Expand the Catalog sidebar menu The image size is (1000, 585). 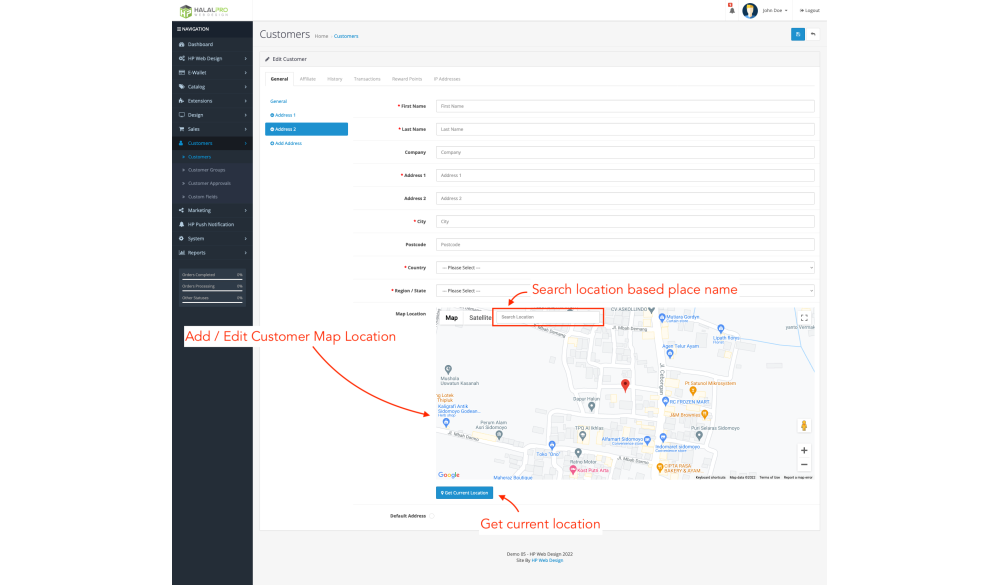point(211,87)
